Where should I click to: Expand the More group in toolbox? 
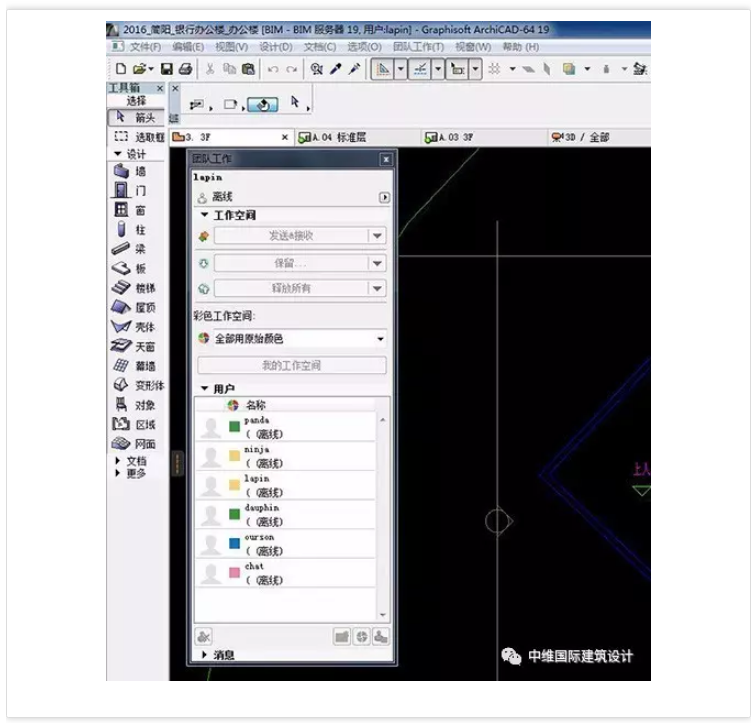(118, 473)
